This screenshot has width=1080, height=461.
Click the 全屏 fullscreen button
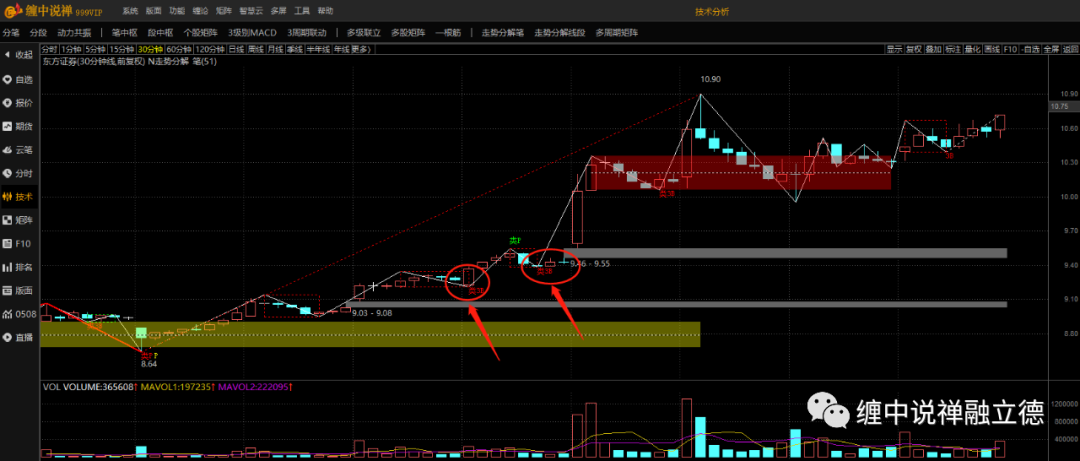[1051, 49]
